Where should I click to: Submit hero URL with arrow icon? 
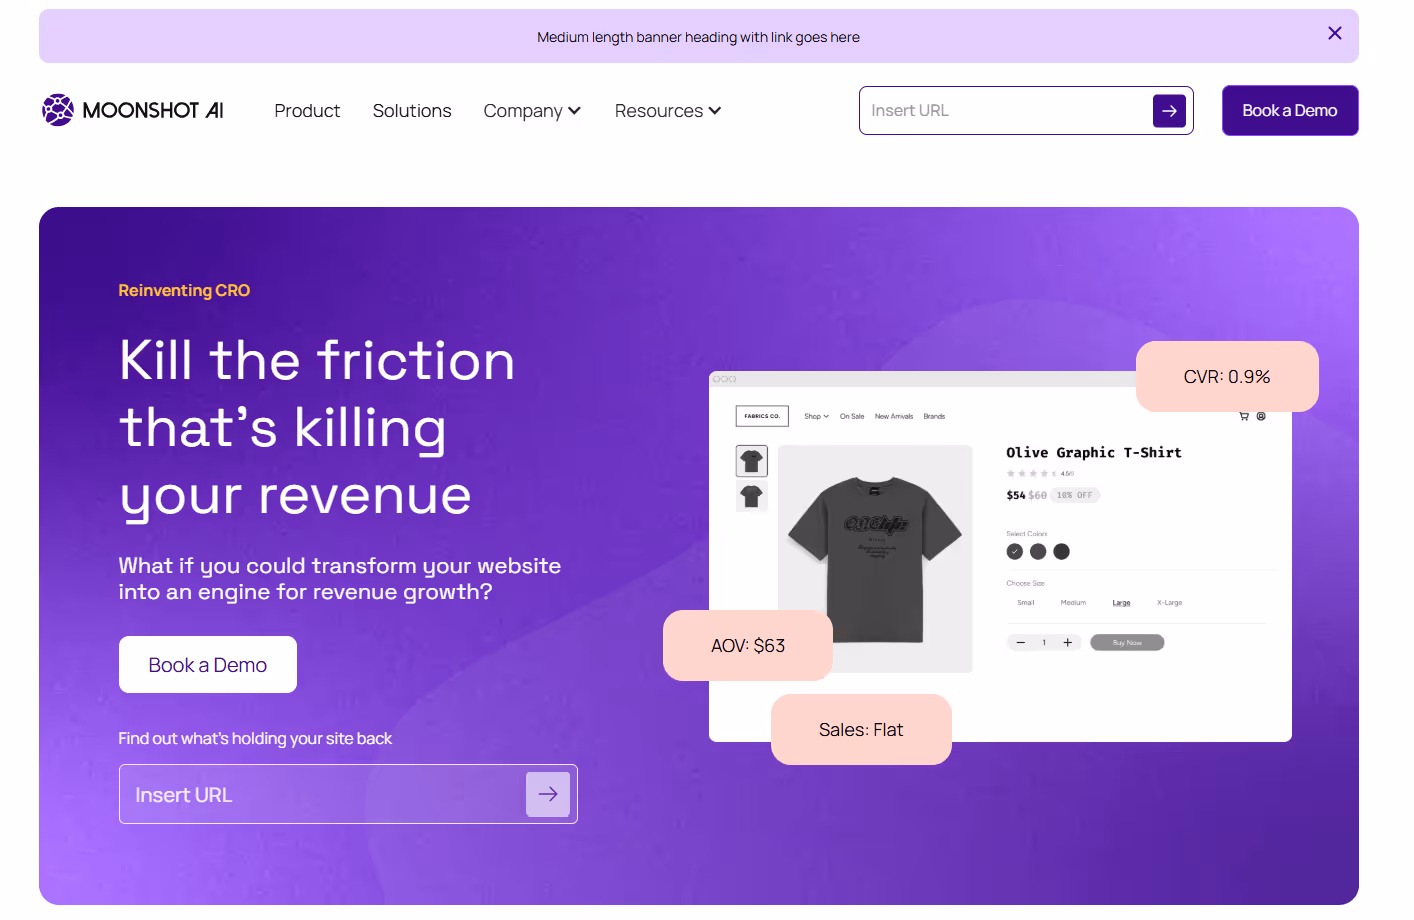coord(548,794)
